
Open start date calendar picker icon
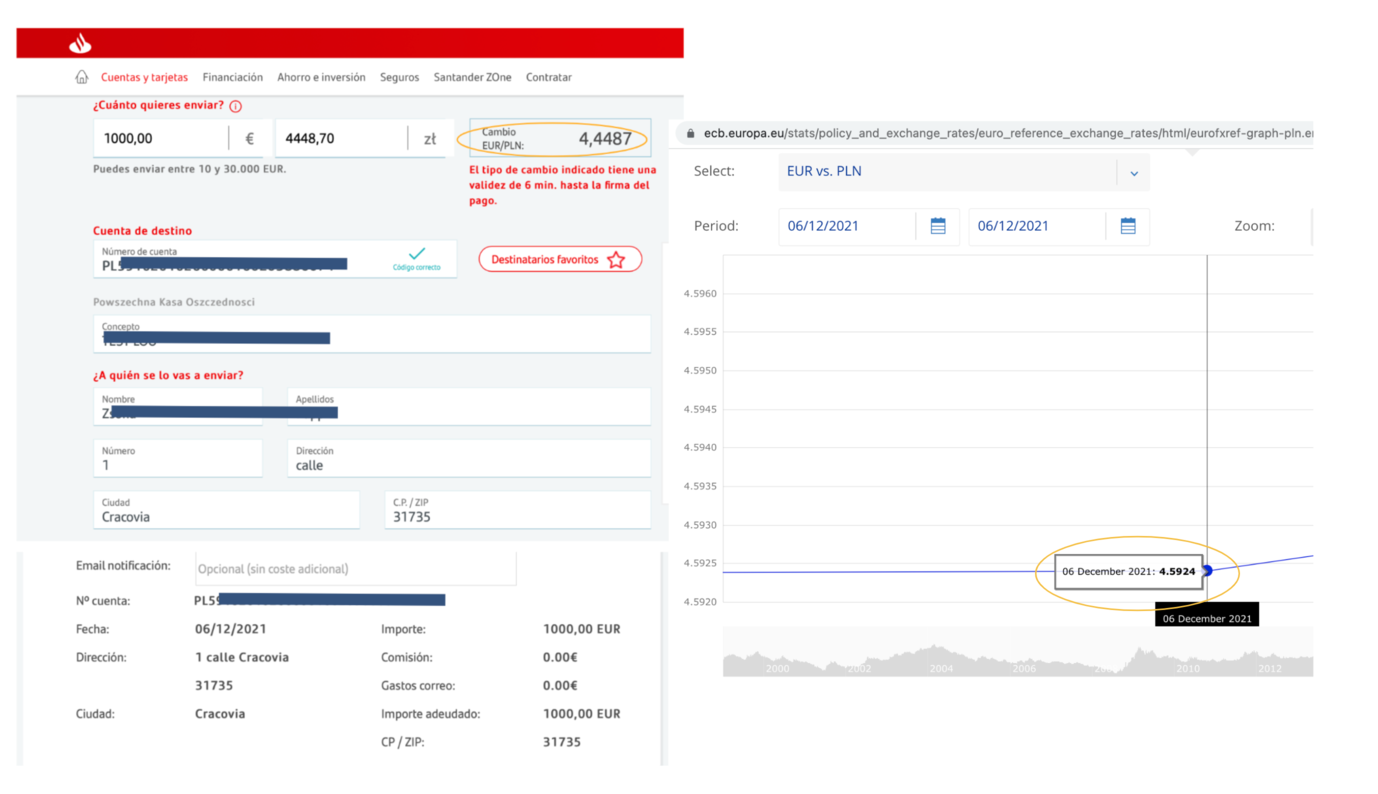pyautogui.click(x=938, y=226)
